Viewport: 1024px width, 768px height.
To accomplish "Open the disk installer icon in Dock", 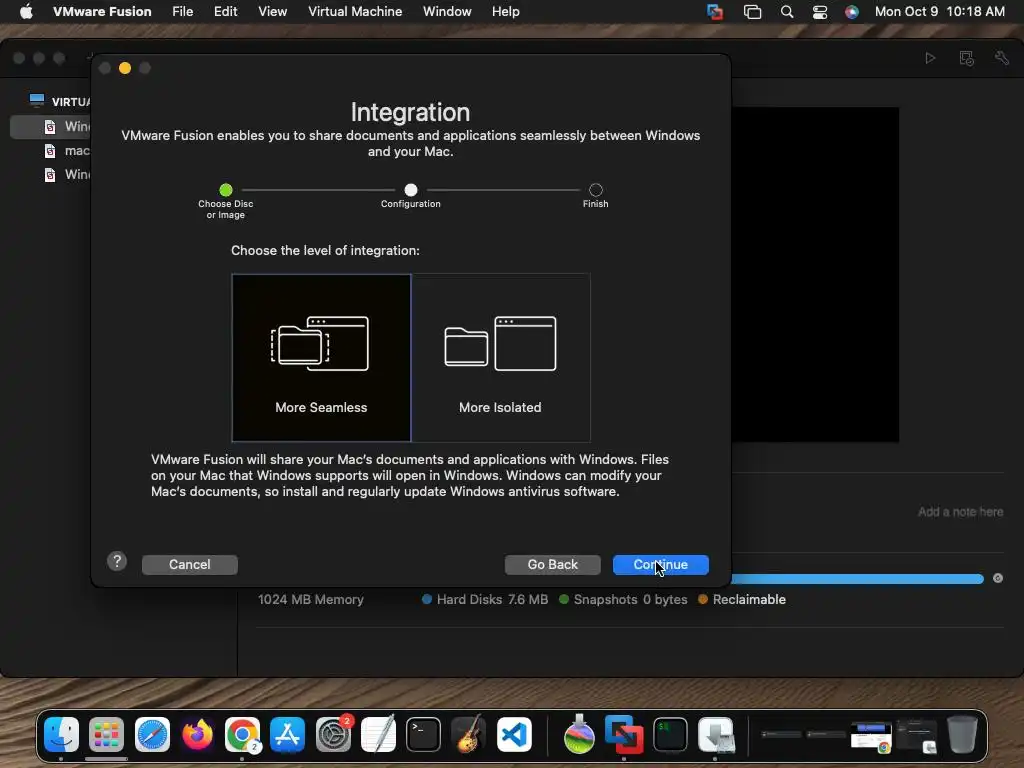I will click(716, 735).
